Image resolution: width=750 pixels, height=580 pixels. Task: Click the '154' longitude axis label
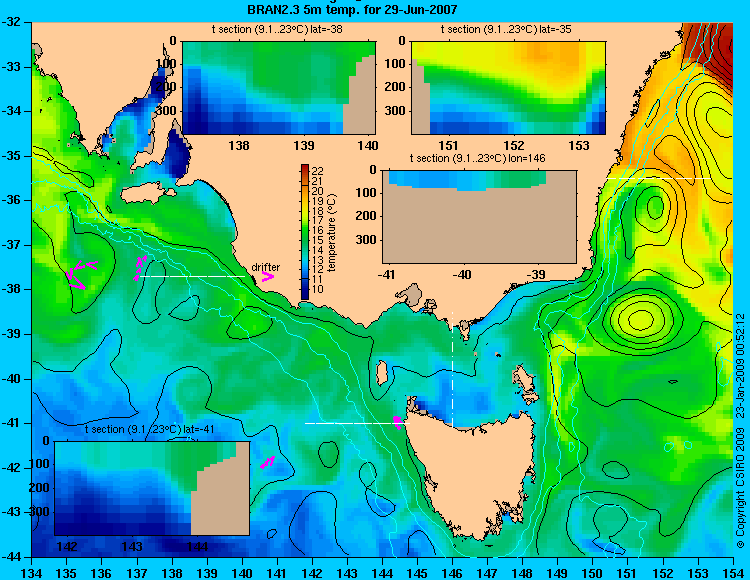733,573
